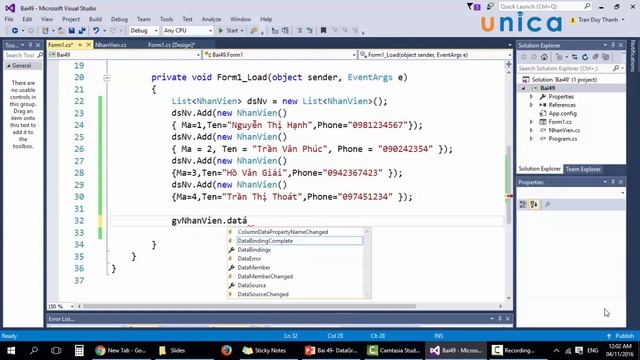640x360 pixels.
Task: Expand the Properties node in Solution Explorer
Action: [531, 97]
